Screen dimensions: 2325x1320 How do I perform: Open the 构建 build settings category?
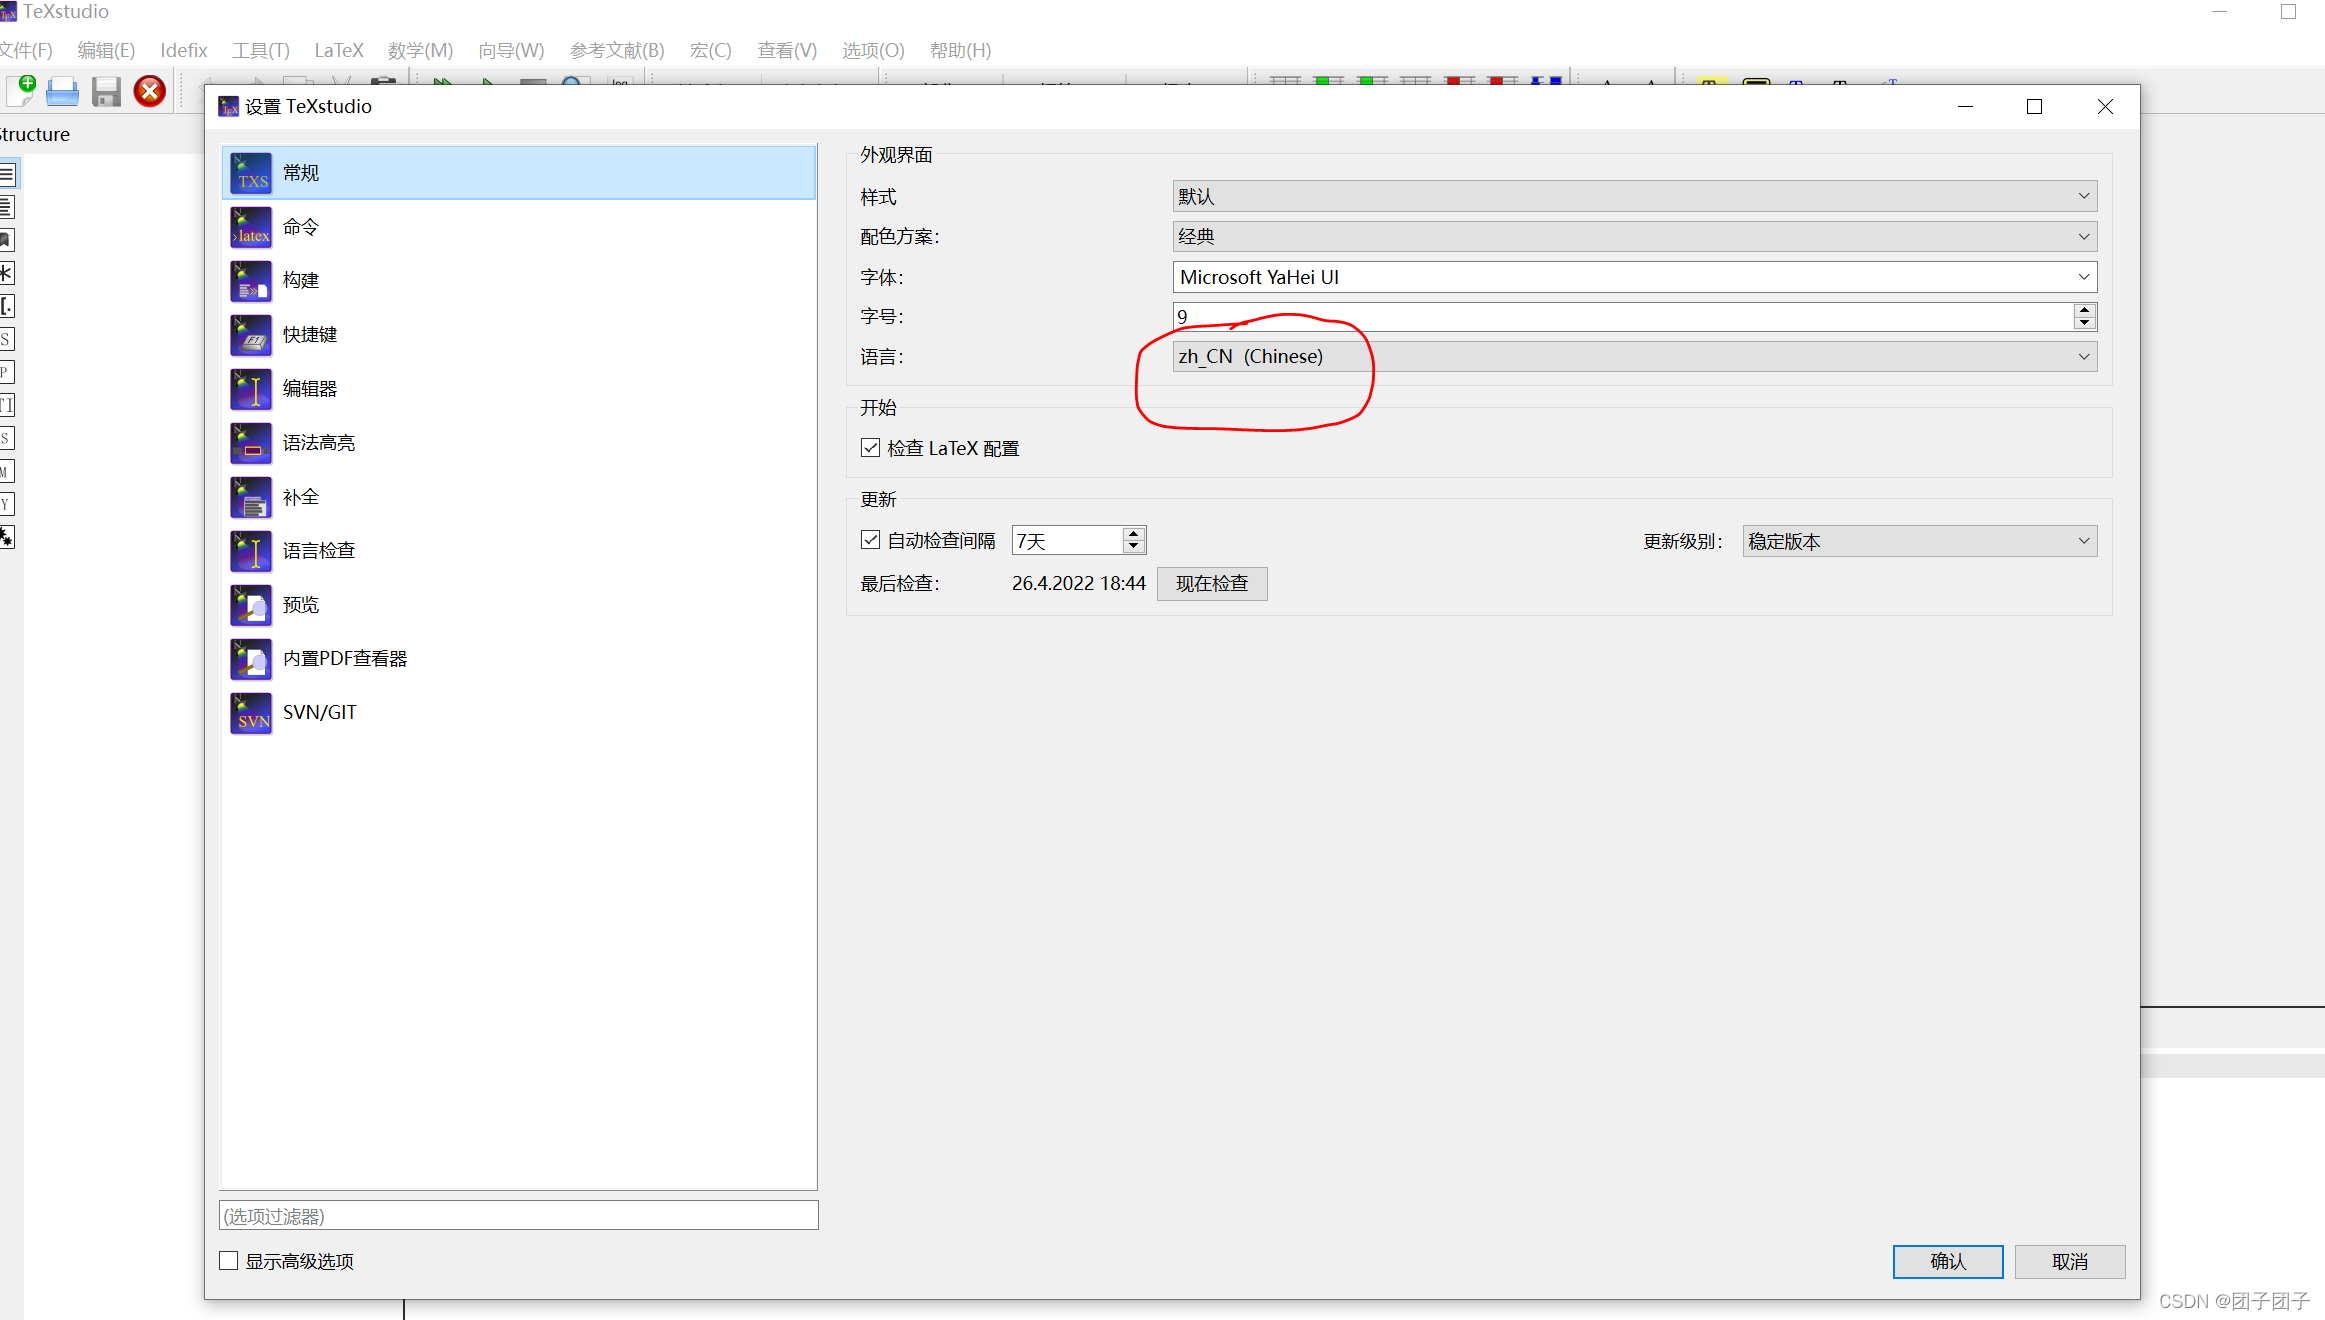pyautogui.click(x=518, y=280)
